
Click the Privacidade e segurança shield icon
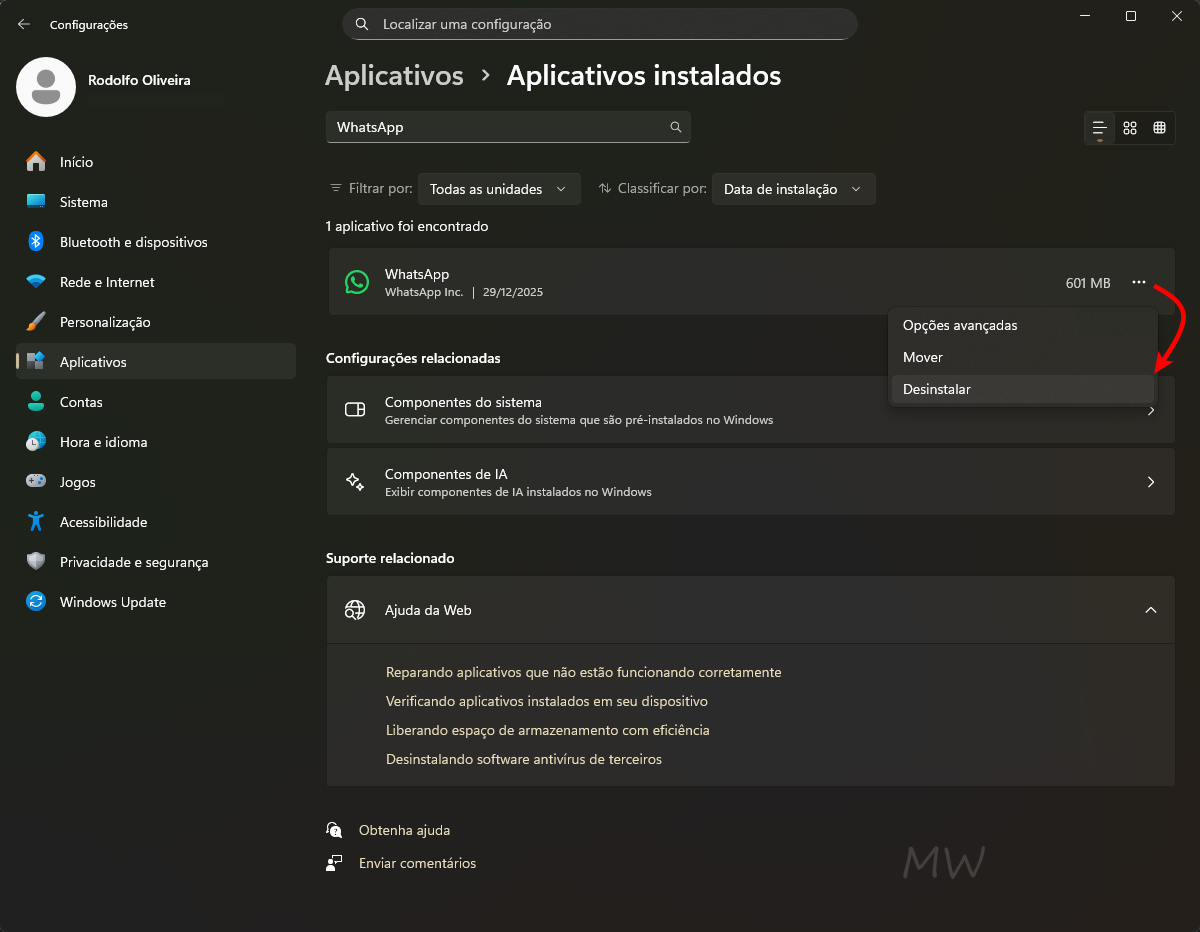[x=36, y=562]
